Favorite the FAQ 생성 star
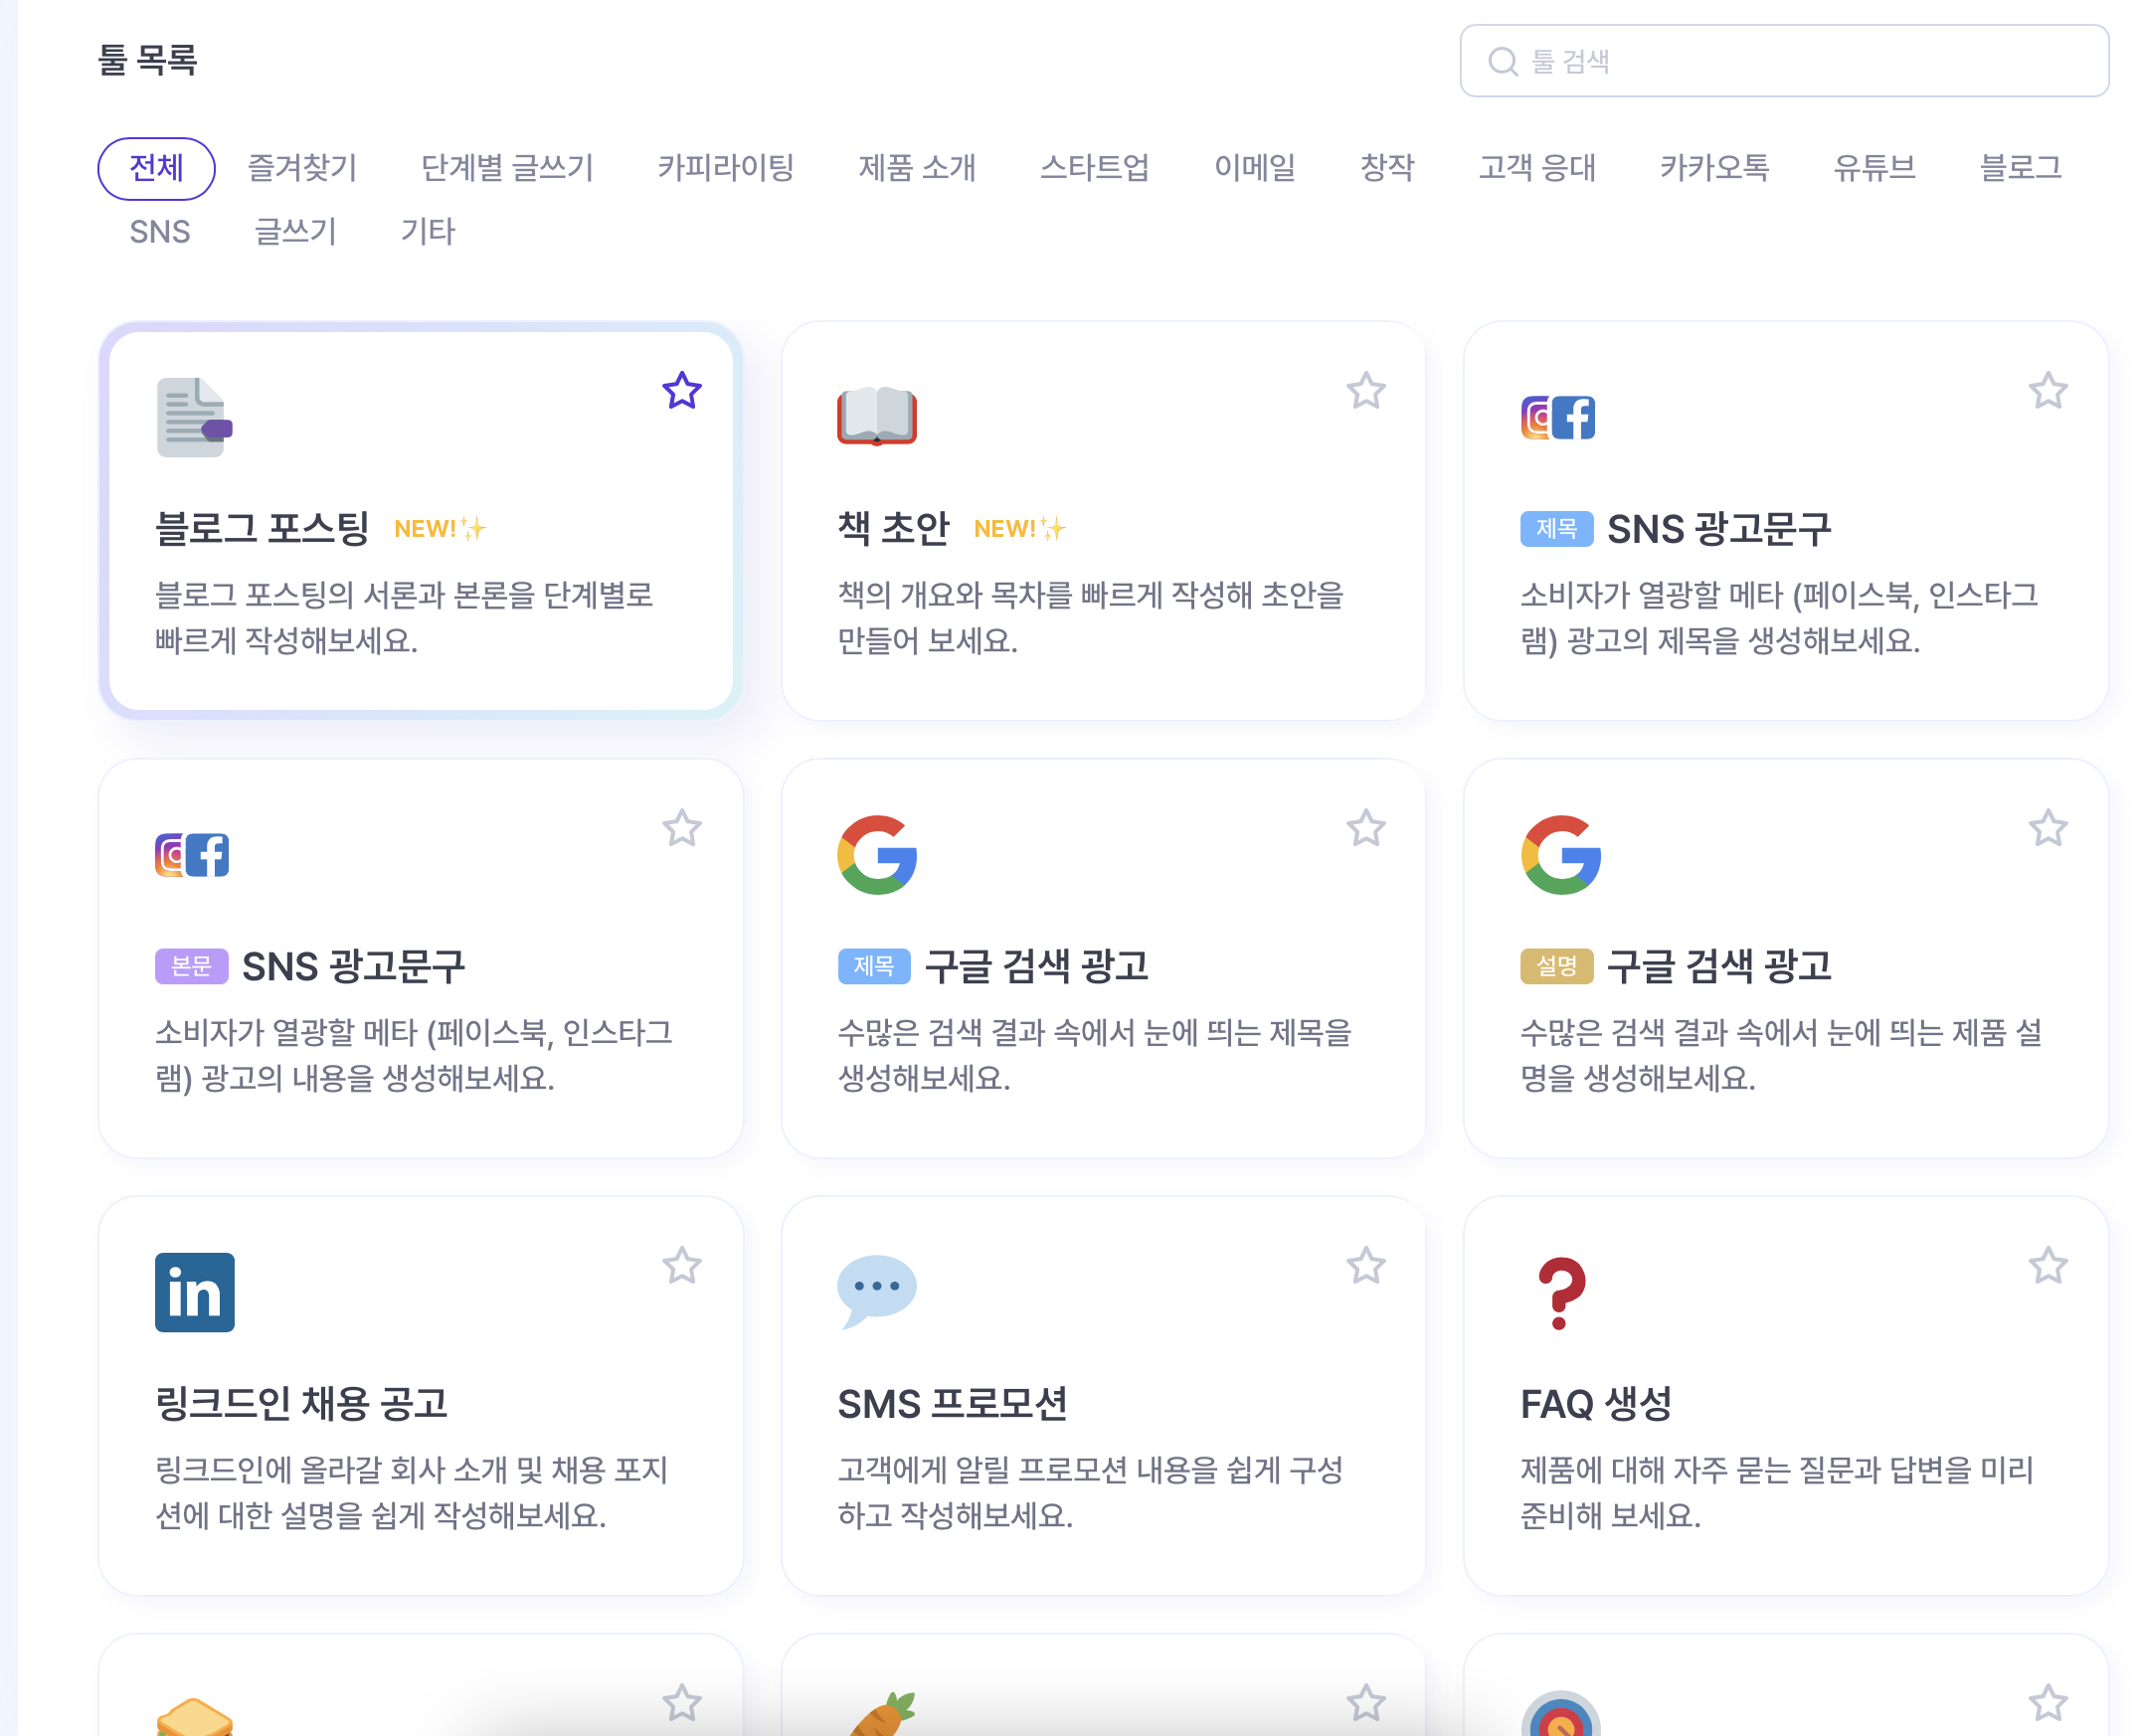The width and height of the screenshot is (2140, 1736). [2047, 1265]
